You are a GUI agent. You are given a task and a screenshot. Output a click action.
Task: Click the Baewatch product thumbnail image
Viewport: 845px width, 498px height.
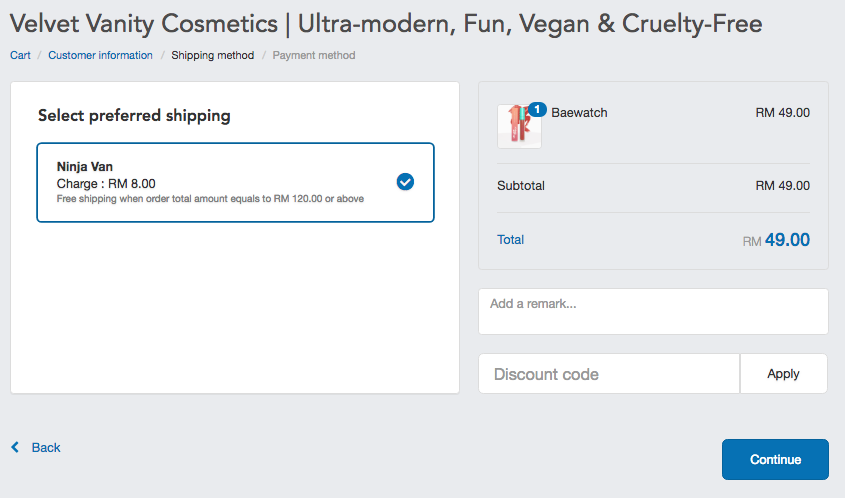(x=520, y=127)
